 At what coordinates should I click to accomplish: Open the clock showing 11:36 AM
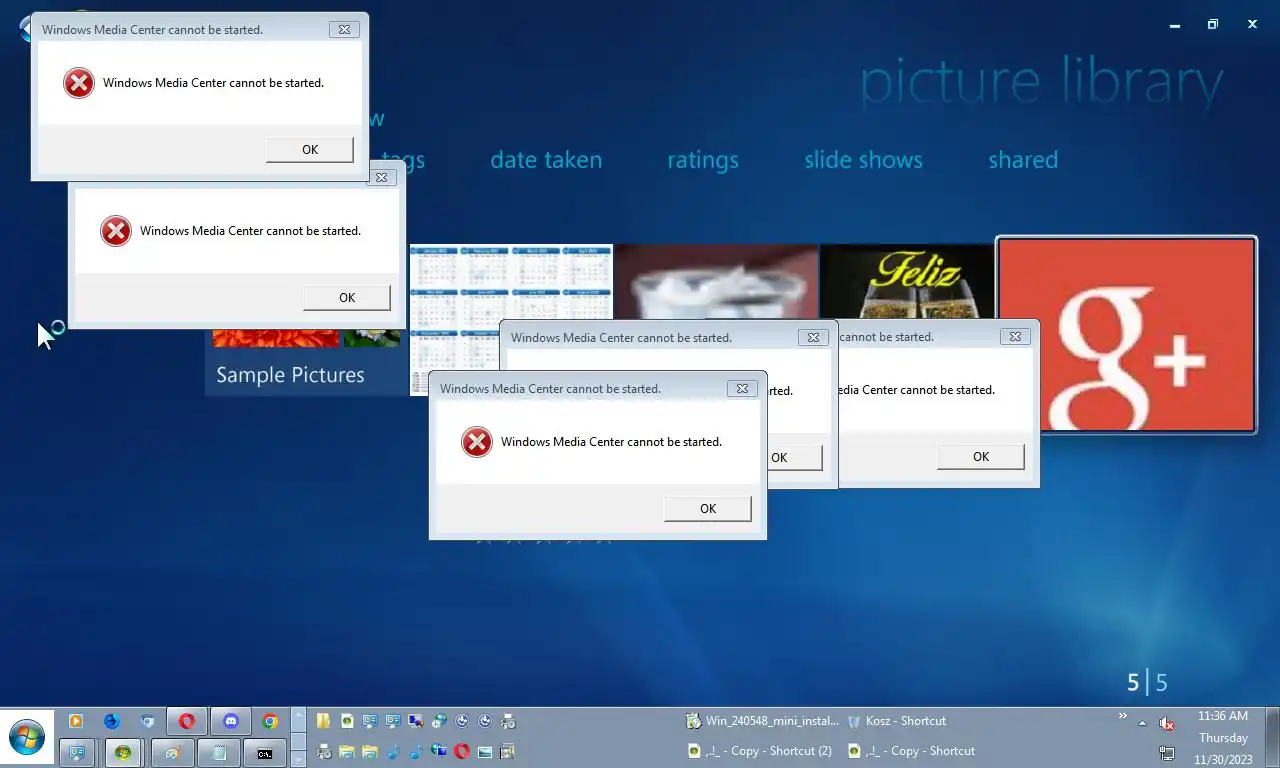[x=1223, y=738]
